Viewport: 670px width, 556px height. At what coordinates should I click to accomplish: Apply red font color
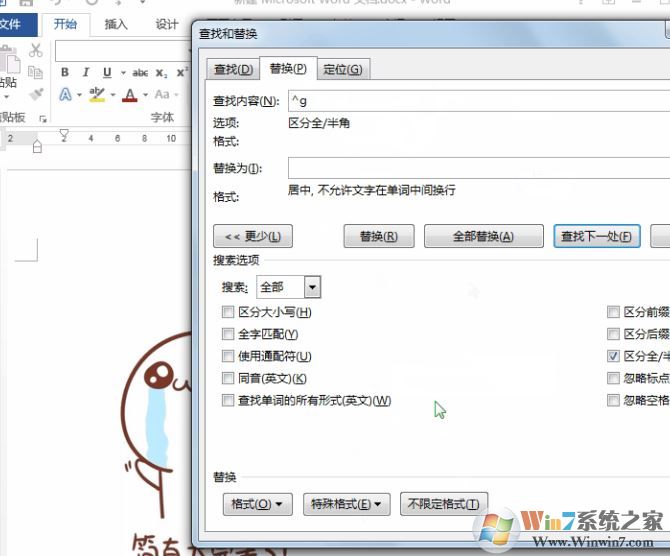click(130, 94)
